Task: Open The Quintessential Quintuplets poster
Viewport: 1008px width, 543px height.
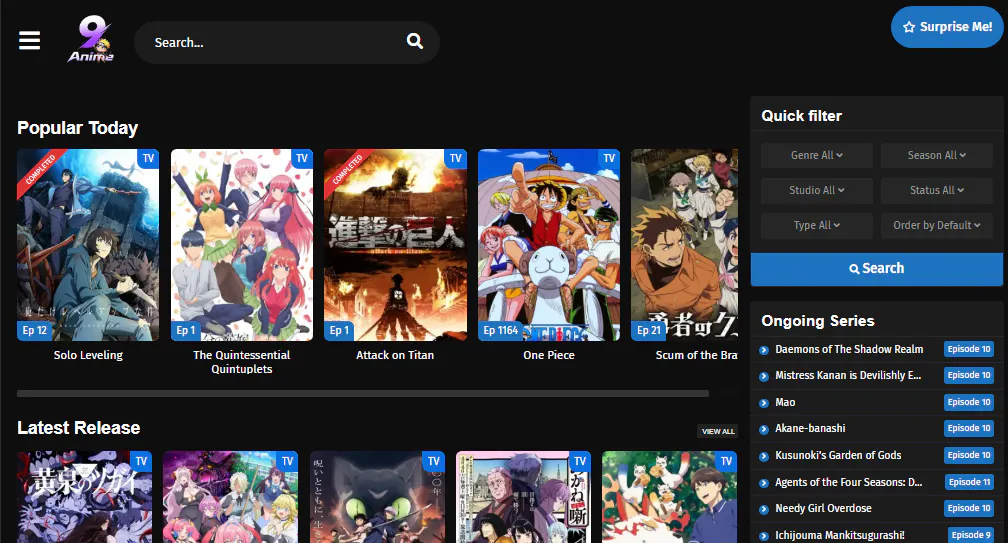Action: click(x=242, y=245)
